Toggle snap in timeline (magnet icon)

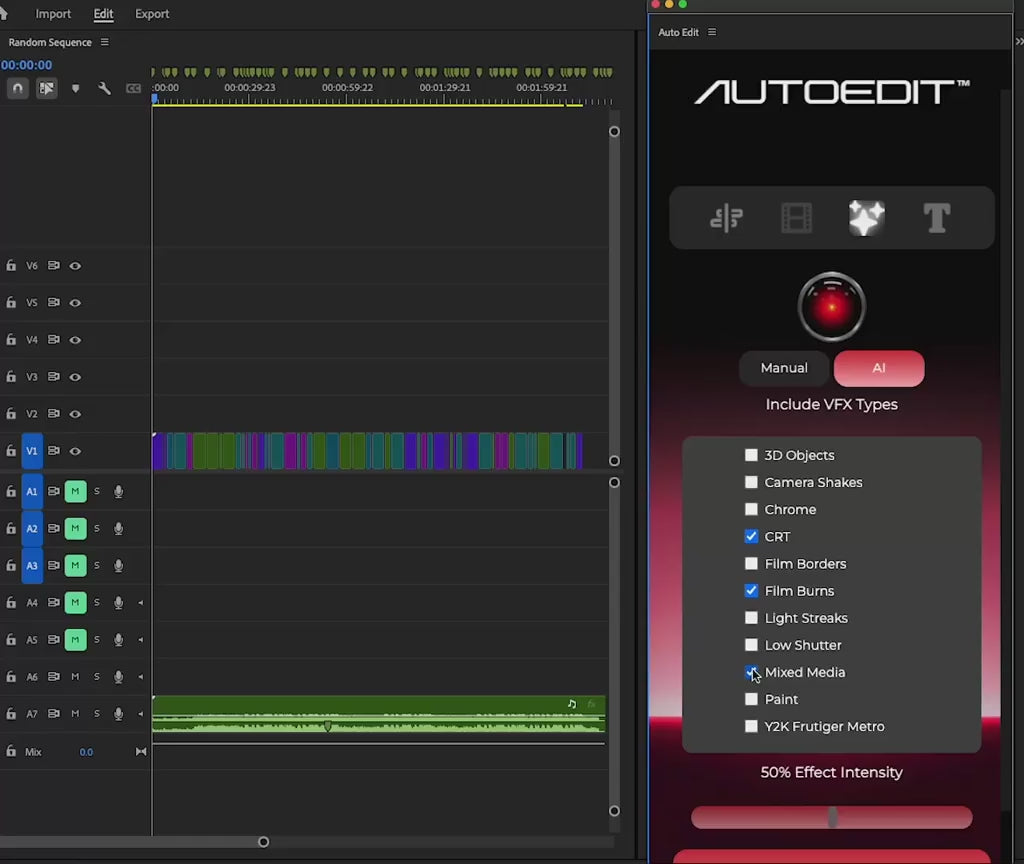pos(17,88)
